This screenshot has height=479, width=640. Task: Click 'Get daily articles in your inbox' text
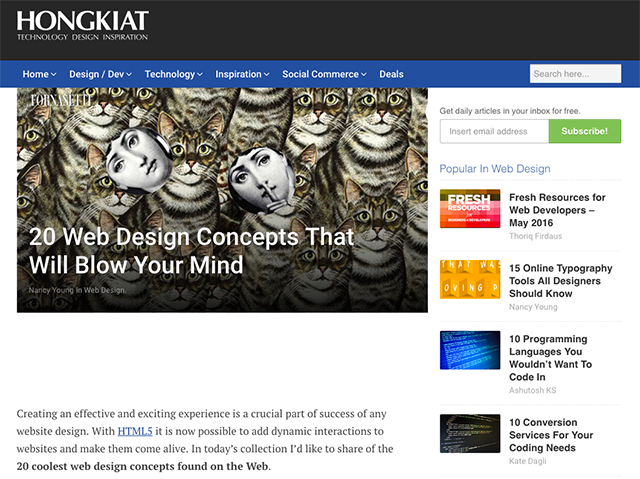point(510,111)
